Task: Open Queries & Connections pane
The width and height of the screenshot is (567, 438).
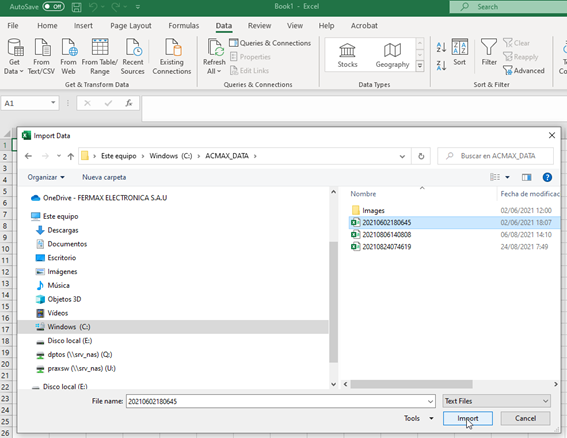Action: [x=270, y=43]
